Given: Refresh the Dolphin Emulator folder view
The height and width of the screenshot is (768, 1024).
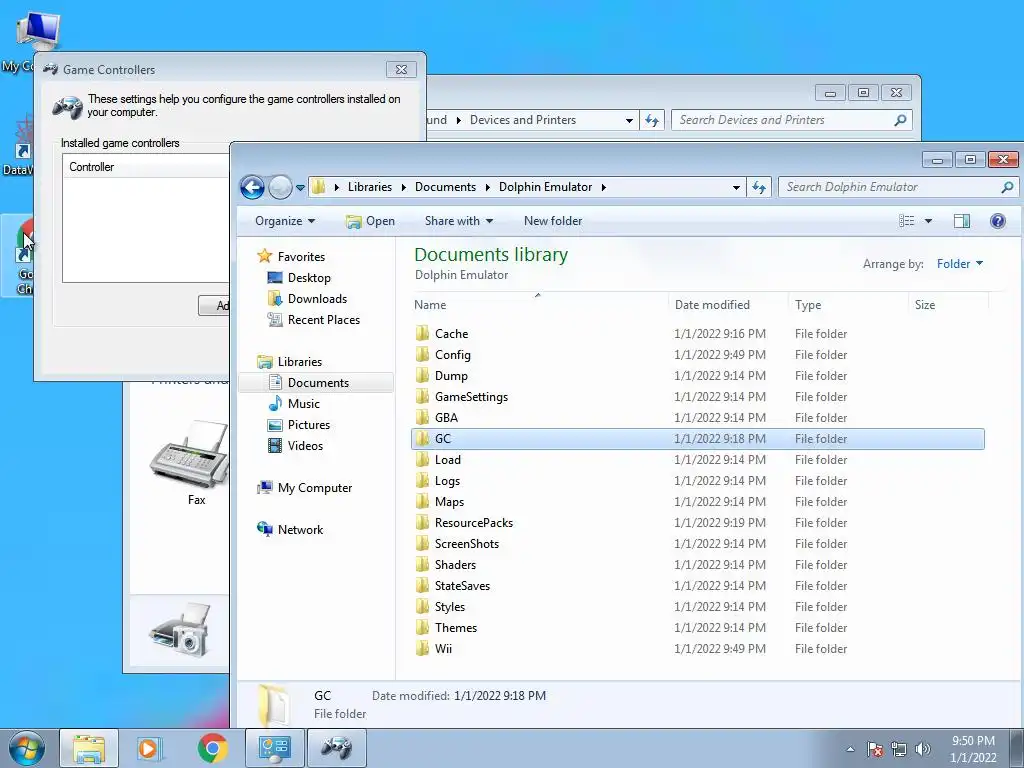Looking at the screenshot, I should pyautogui.click(x=759, y=187).
